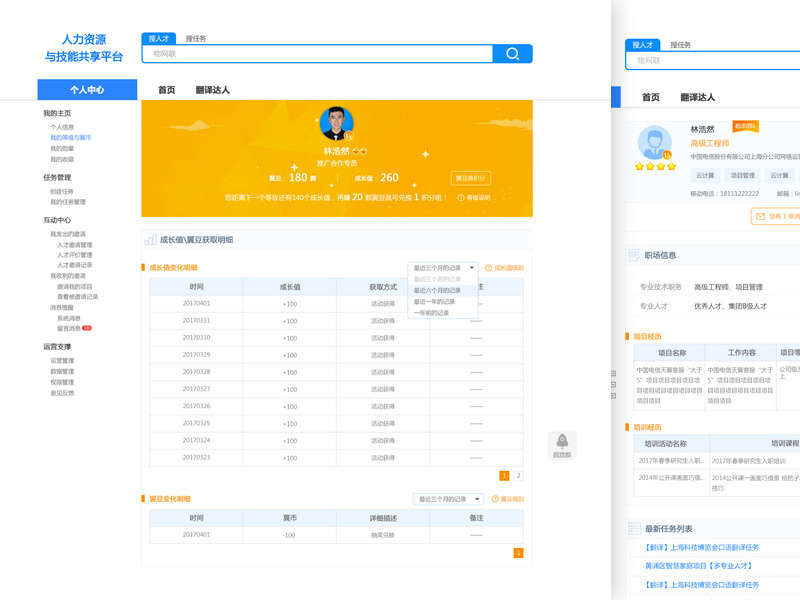Image resolution: width=800 pixels, height=600 pixels.
Task: Click the 20170401 cell in 成长值 table
Action: pos(196,304)
